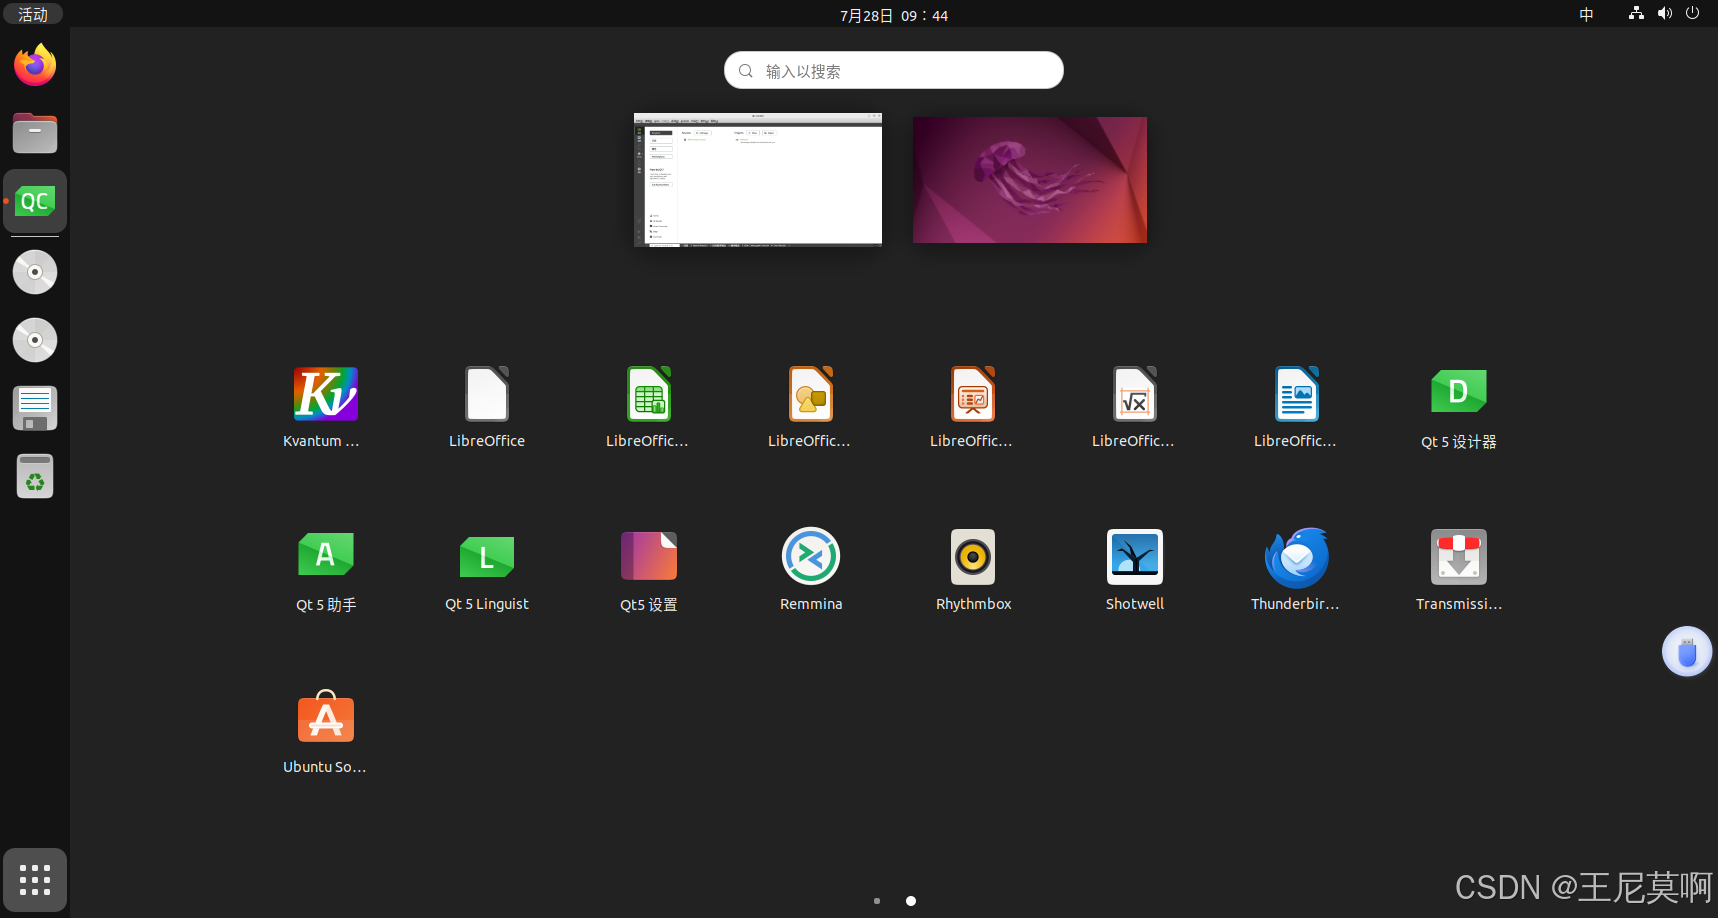Launch LibreOffice Writer, the blue document icon
Image resolution: width=1718 pixels, height=918 pixels.
click(1297, 394)
